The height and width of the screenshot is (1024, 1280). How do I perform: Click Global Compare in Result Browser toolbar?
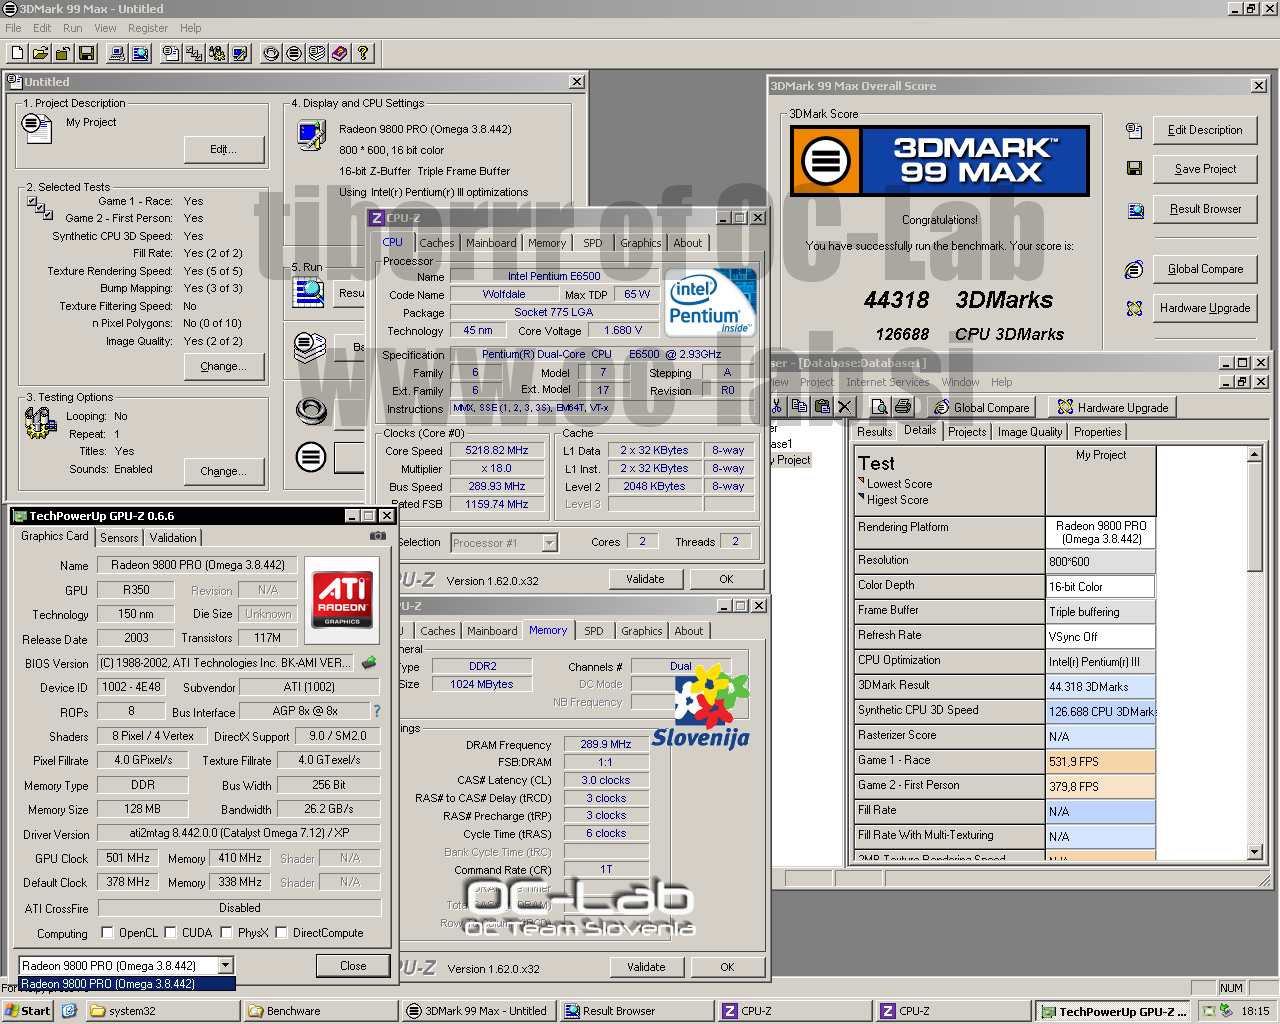coord(980,407)
